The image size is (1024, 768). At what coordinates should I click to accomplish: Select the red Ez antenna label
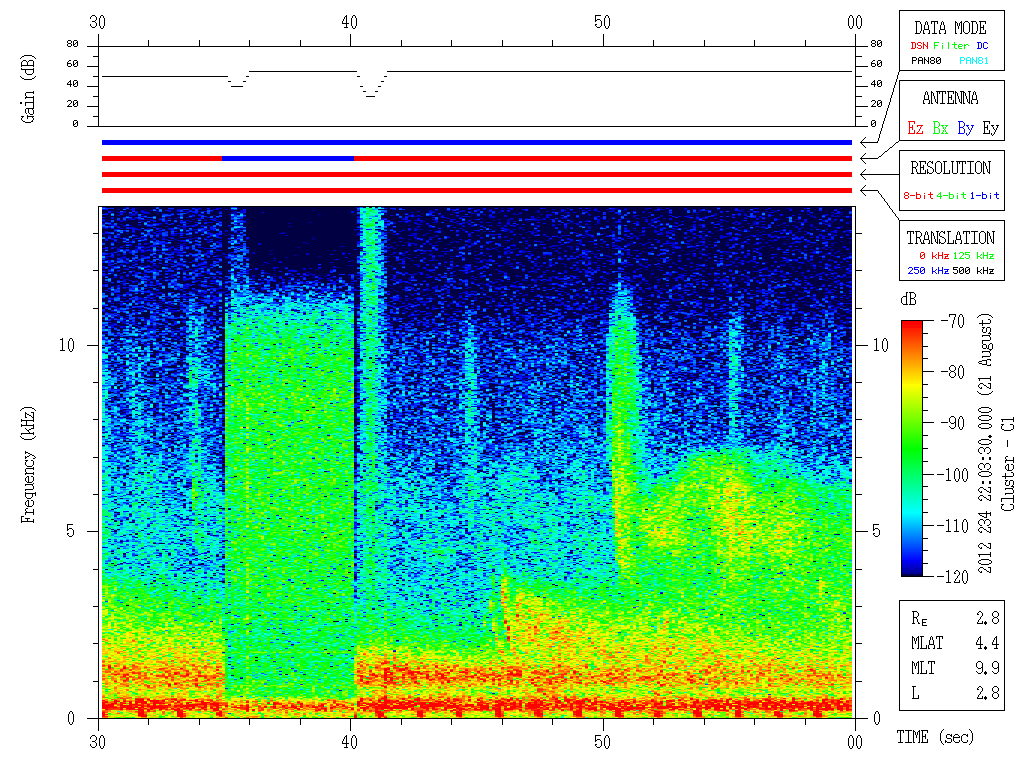tap(915, 128)
